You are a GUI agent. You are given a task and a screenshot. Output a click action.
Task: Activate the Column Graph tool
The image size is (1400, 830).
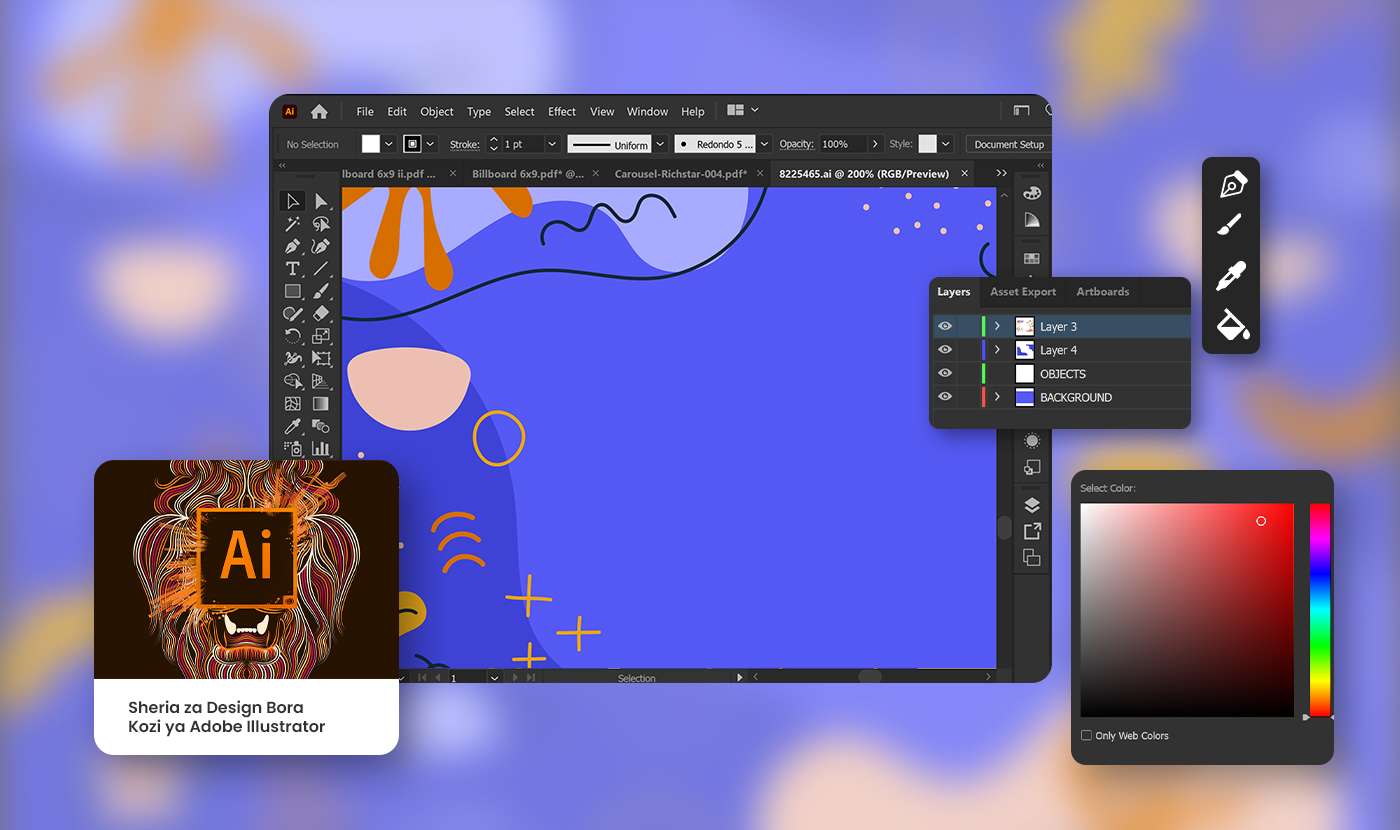tap(321, 449)
